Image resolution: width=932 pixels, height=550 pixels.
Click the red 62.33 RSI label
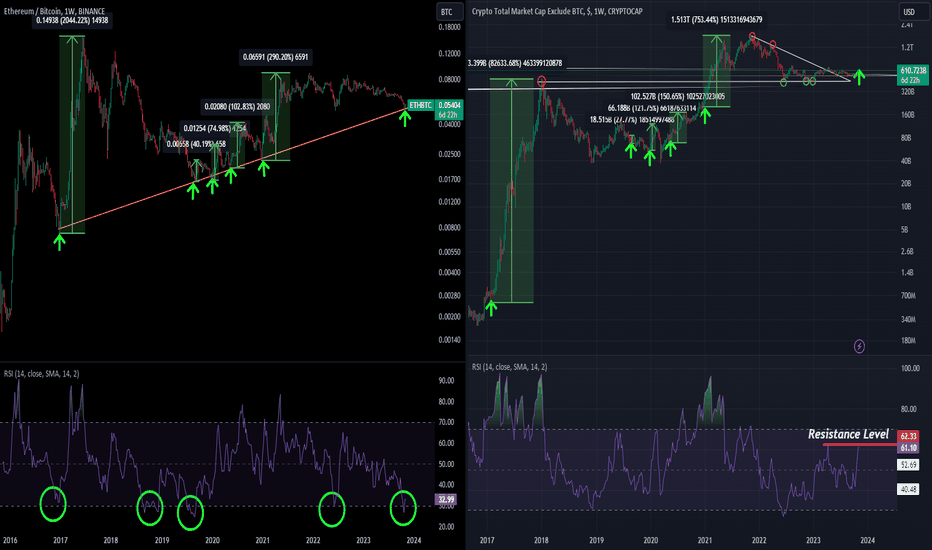point(908,436)
